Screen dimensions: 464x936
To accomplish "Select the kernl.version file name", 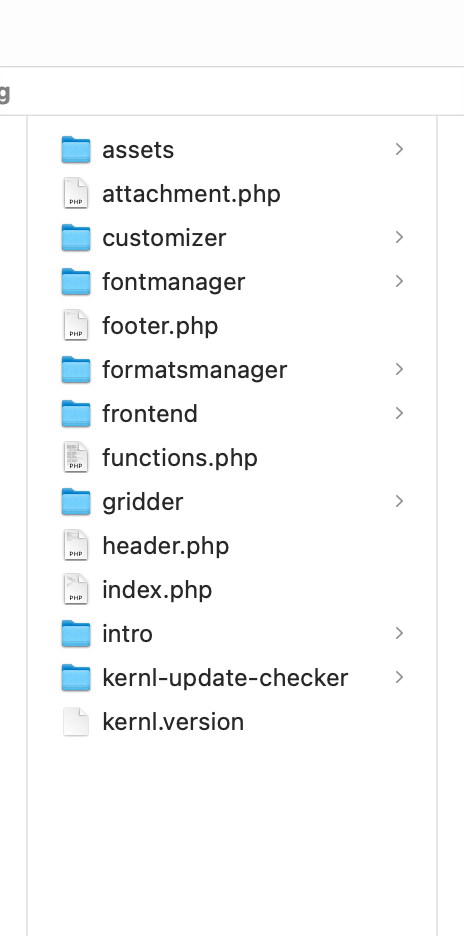I will [x=173, y=722].
